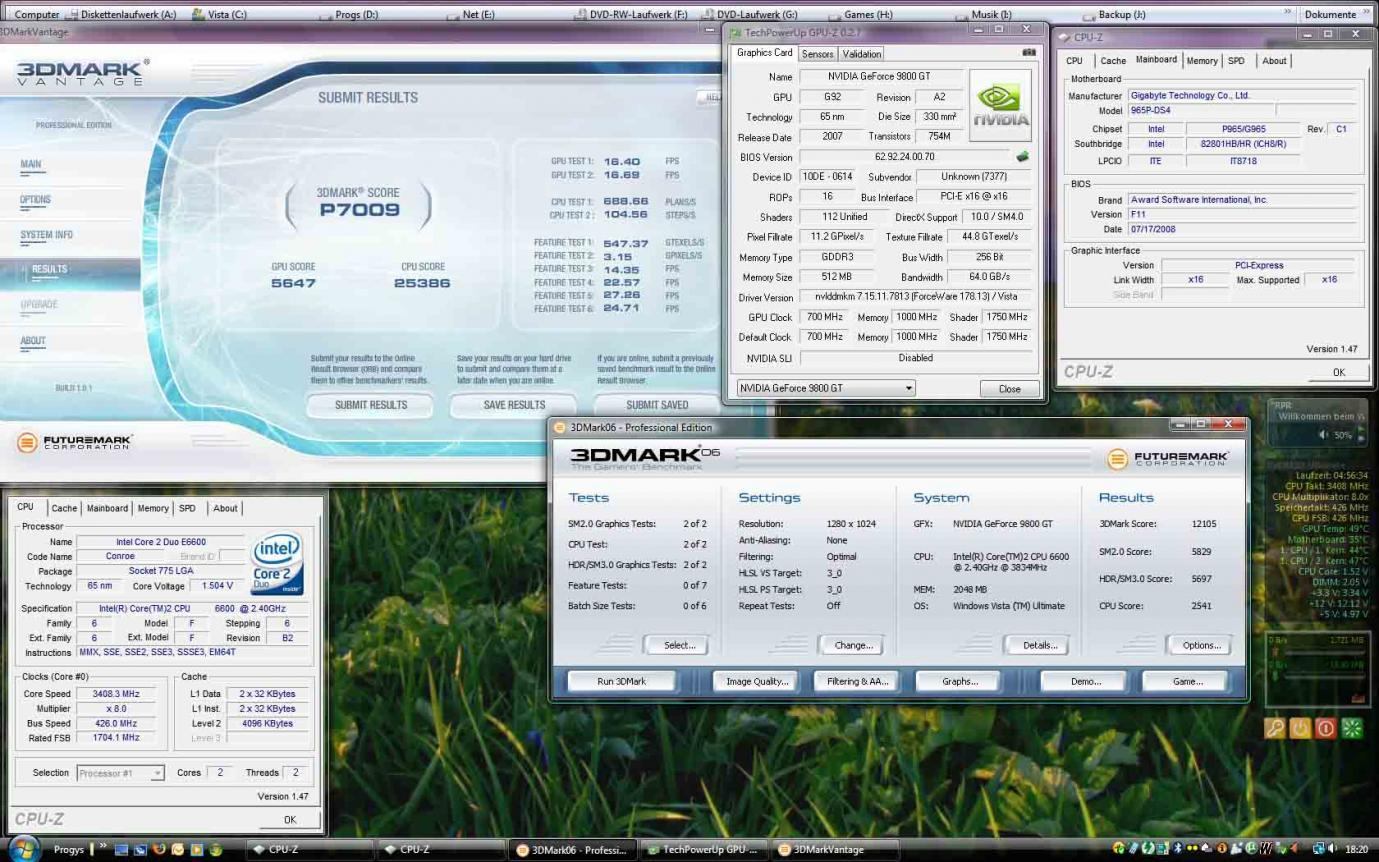Open the NVIDIA GeForce 9800 GT dropdown
Viewport: 1379px width, 862px height.
(x=825, y=388)
